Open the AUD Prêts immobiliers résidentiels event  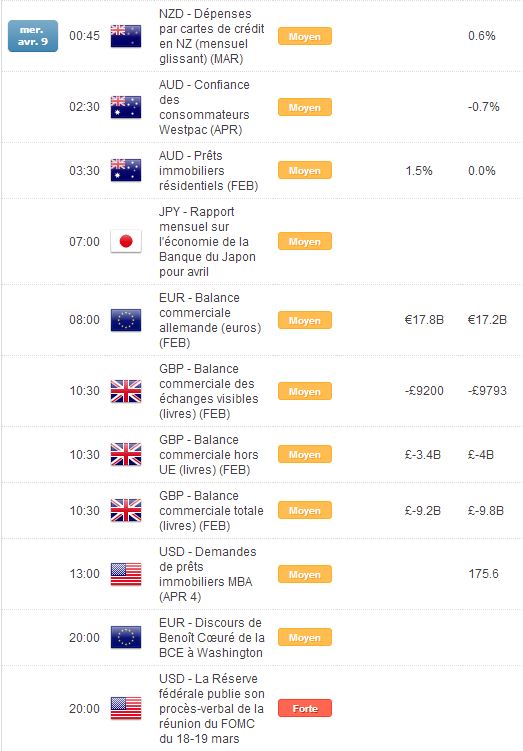[208, 171]
